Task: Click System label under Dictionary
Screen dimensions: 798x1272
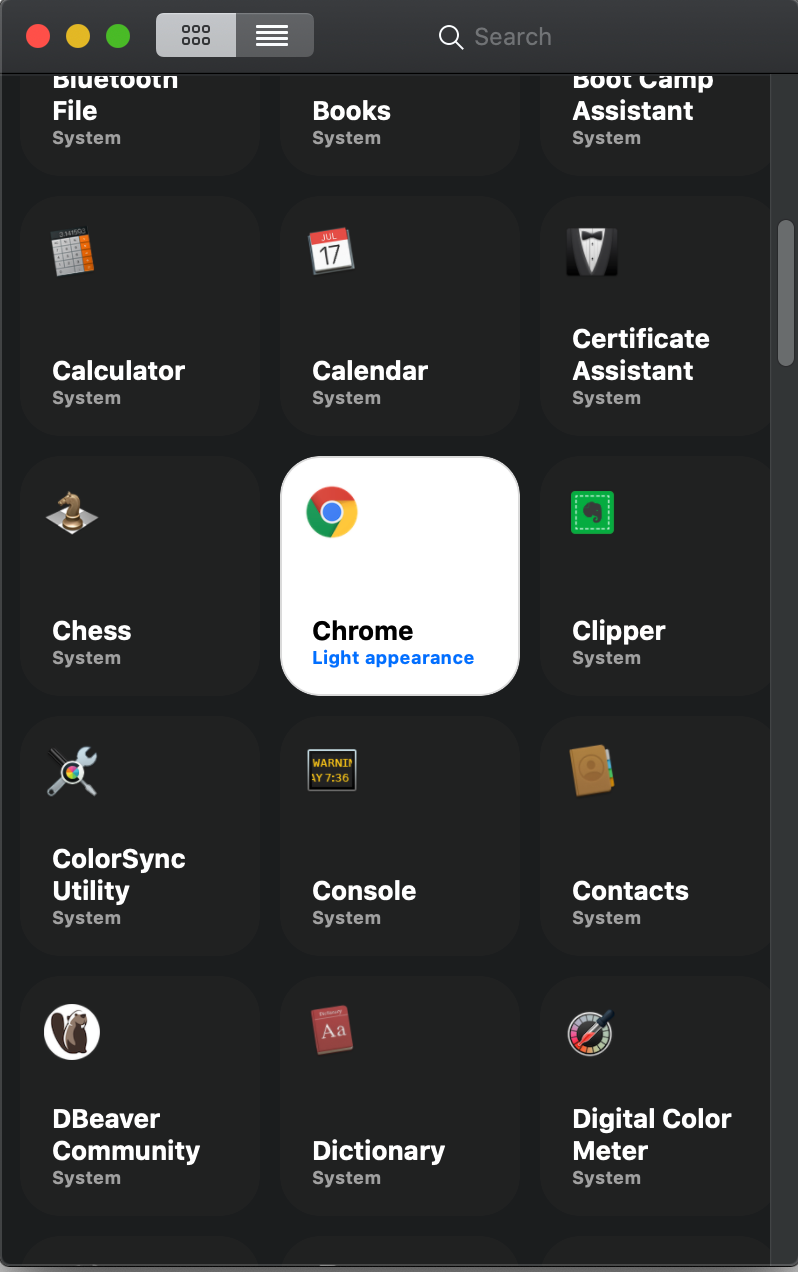Action: click(x=346, y=1178)
